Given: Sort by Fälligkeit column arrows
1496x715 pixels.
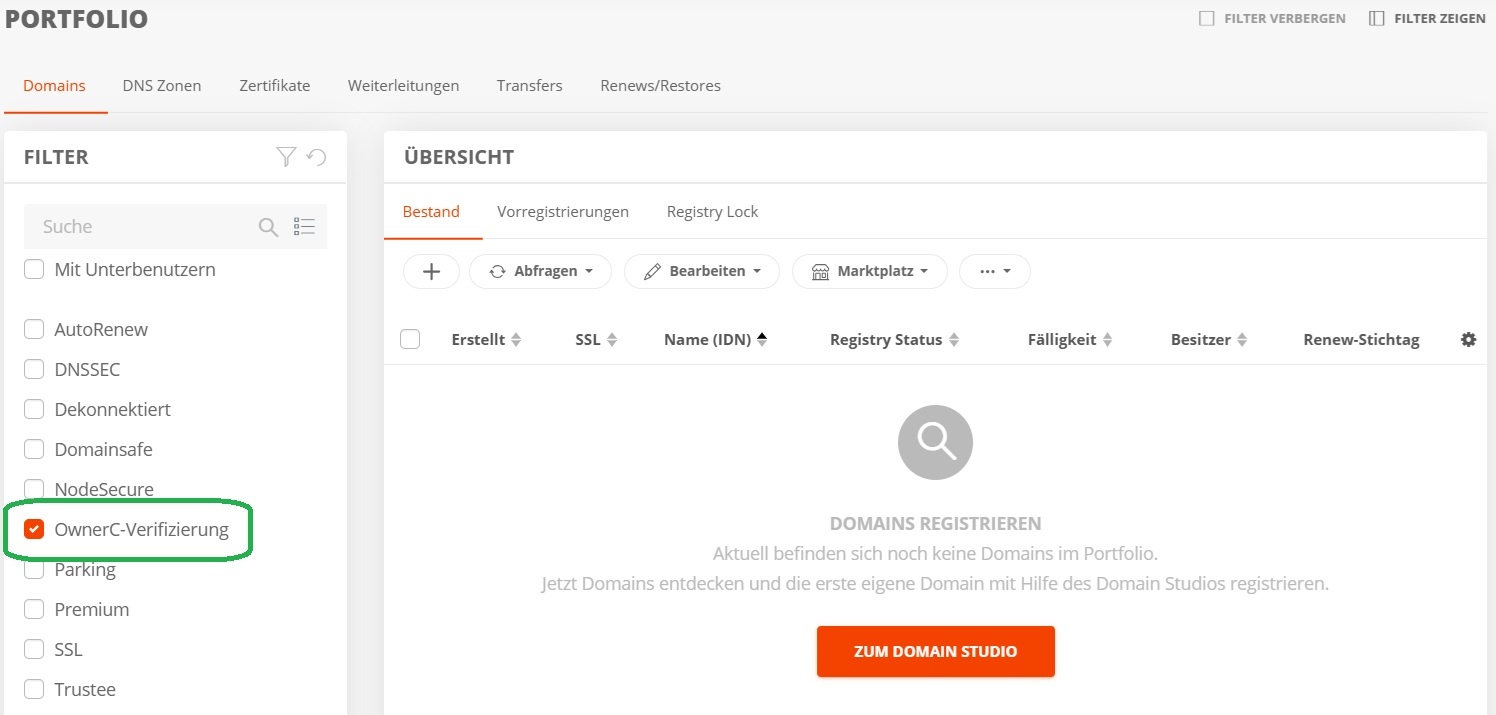Looking at the screenshot, I should pyautogui.click(x=1108, y=340).
